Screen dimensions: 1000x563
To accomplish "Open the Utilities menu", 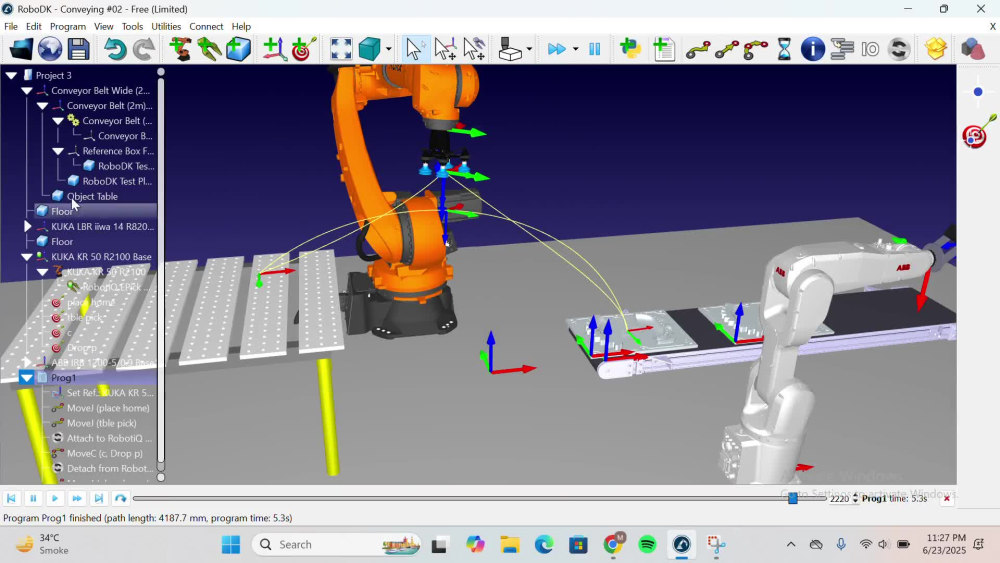I will (x=166, y=26).
